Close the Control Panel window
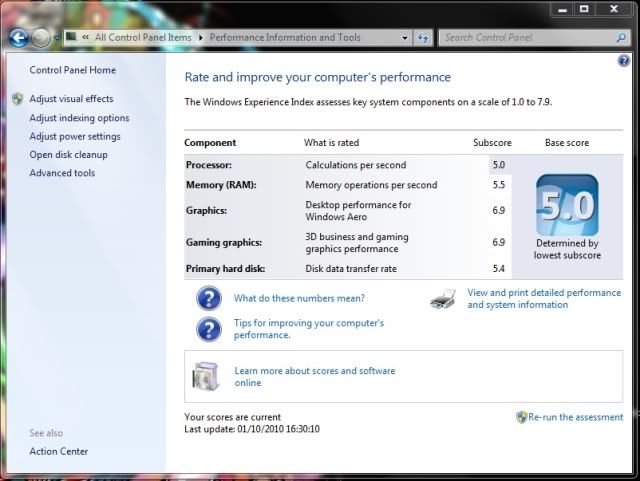Image resolution: width=640 pixels, height=481 pixels. 613,9
